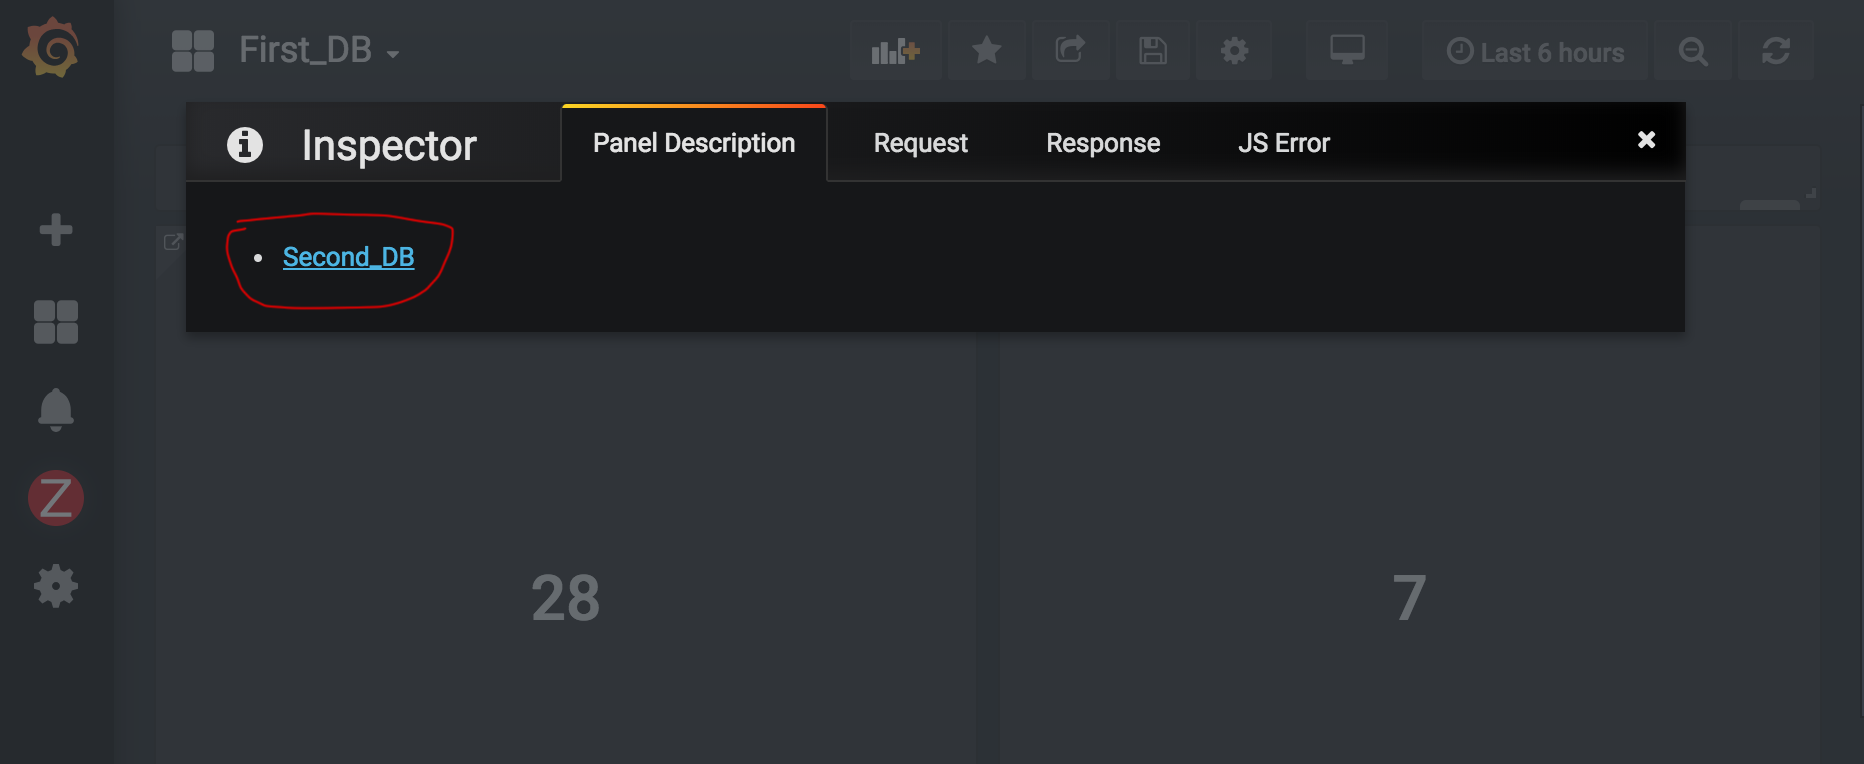
Task: Open dashboard settings via the top gear icon
Action: pos(1233,51)
